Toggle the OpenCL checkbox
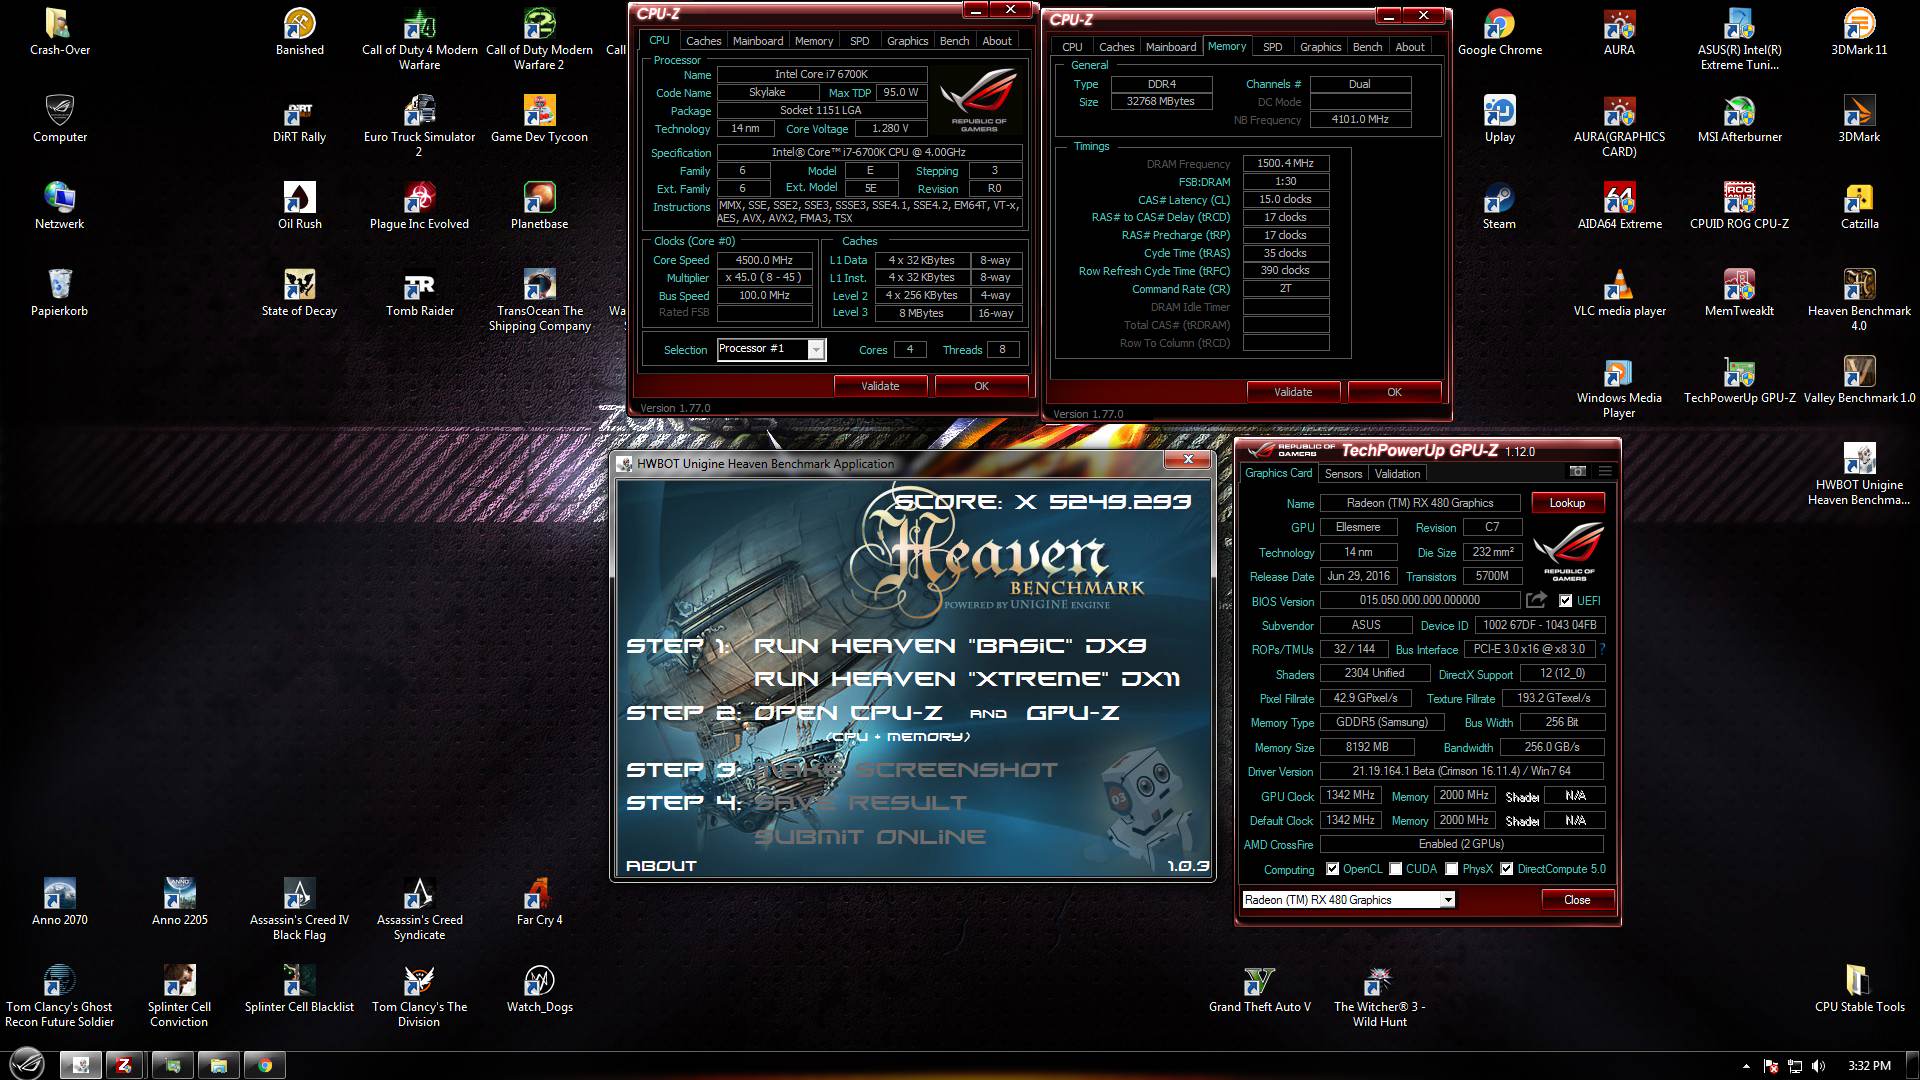The height and width of the screenshot is (1080, 1920). pyautogui.click(x=1332, y=869)
